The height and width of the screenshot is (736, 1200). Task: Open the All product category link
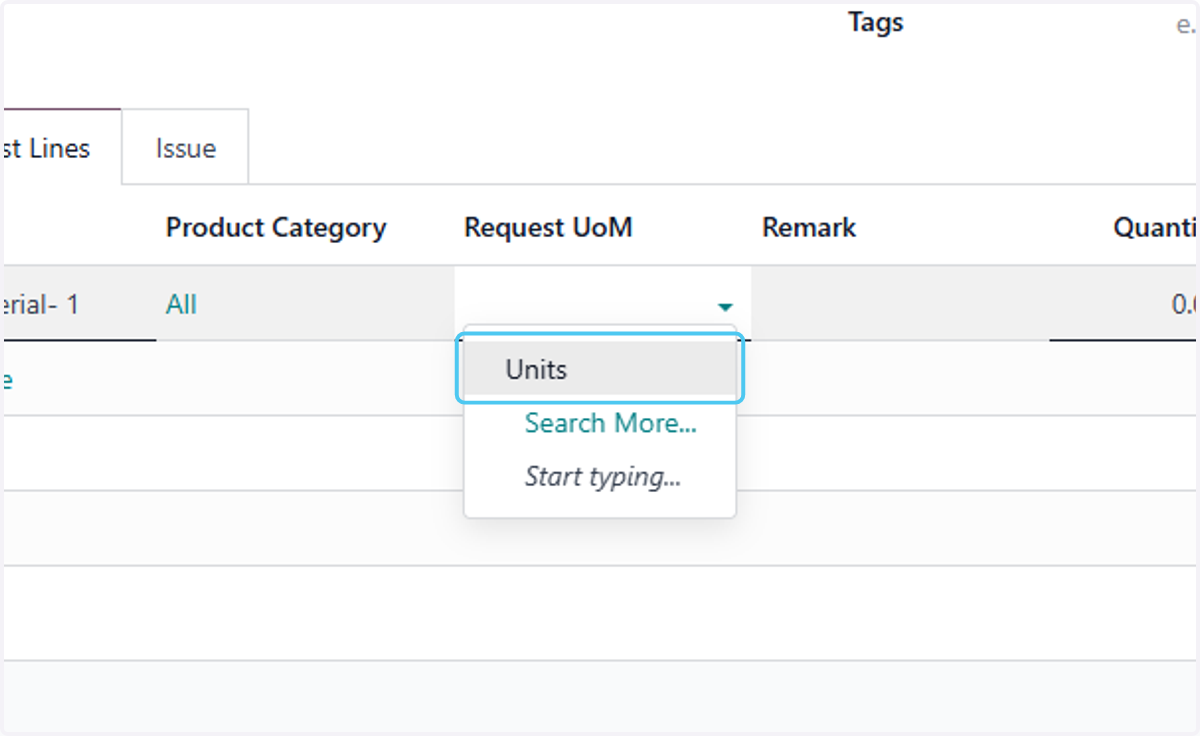181,304
